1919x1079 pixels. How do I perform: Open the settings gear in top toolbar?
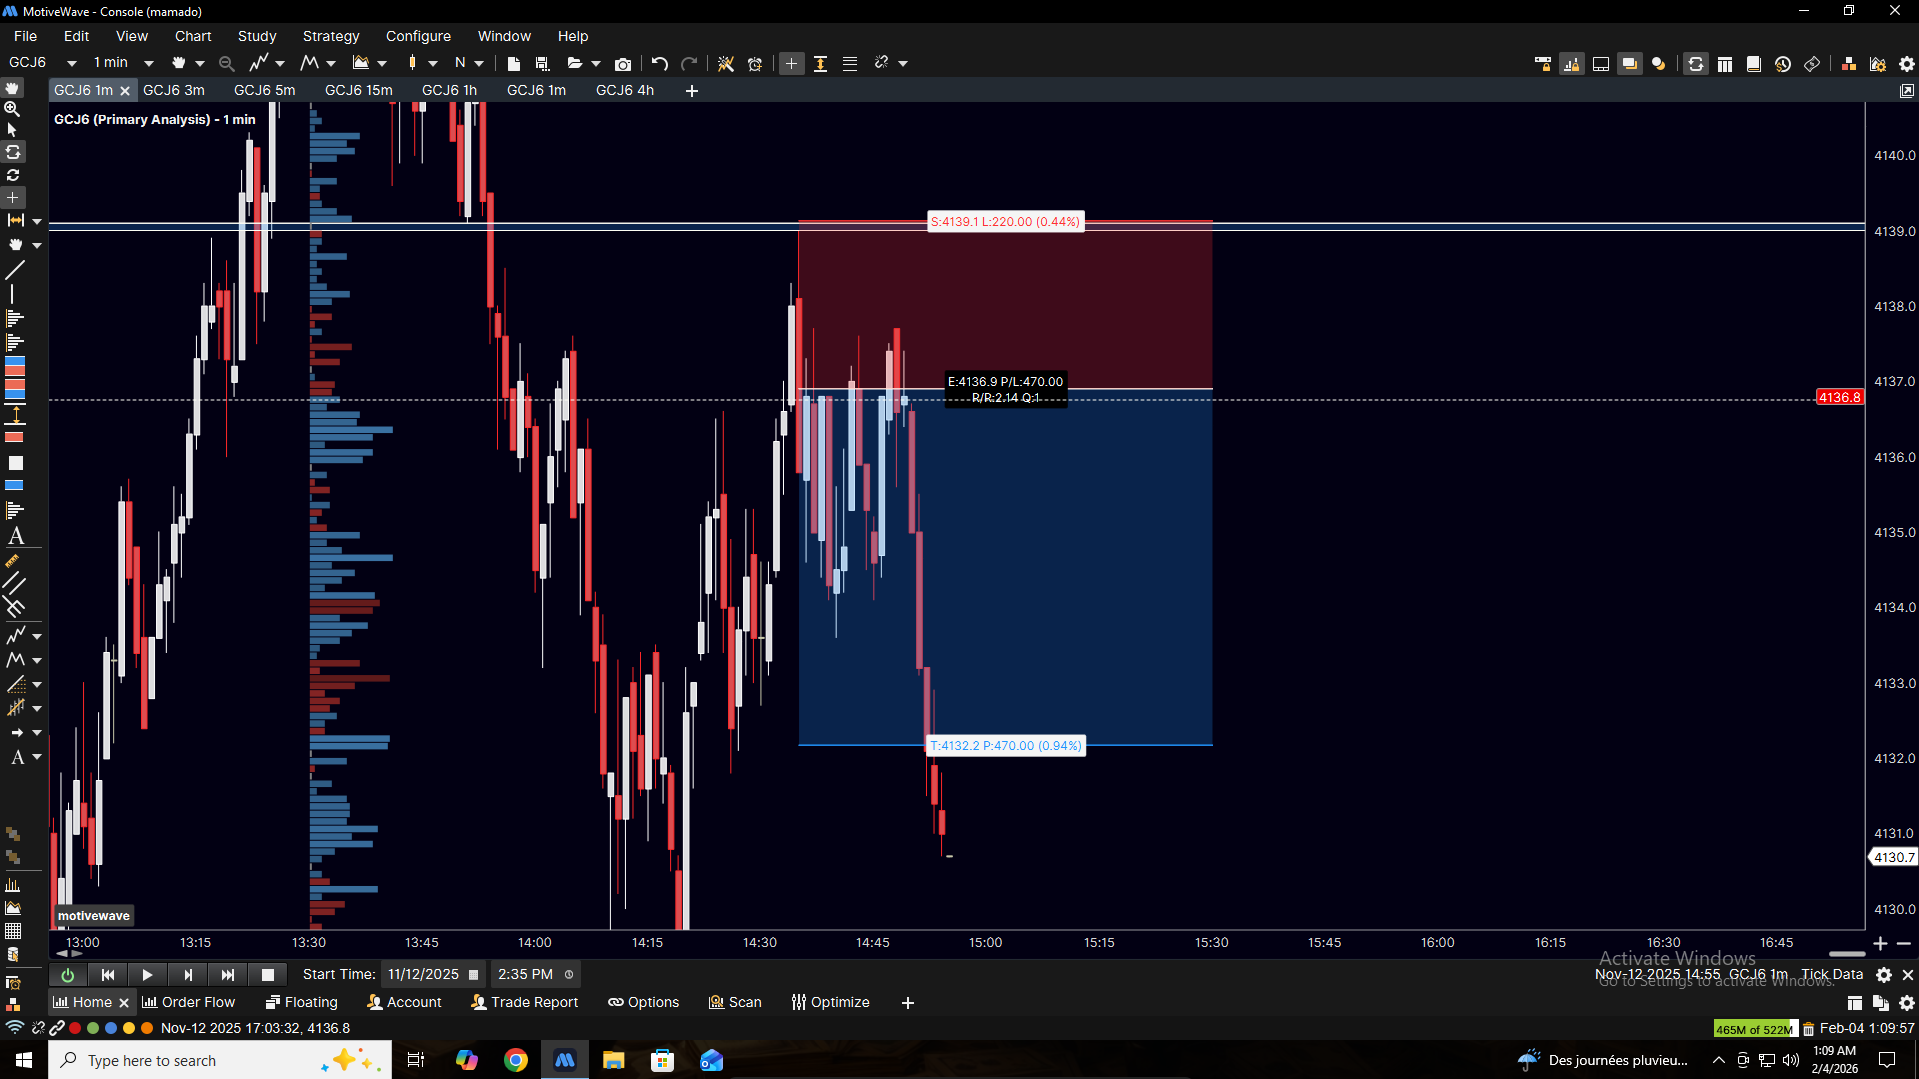coord(1907,64)
